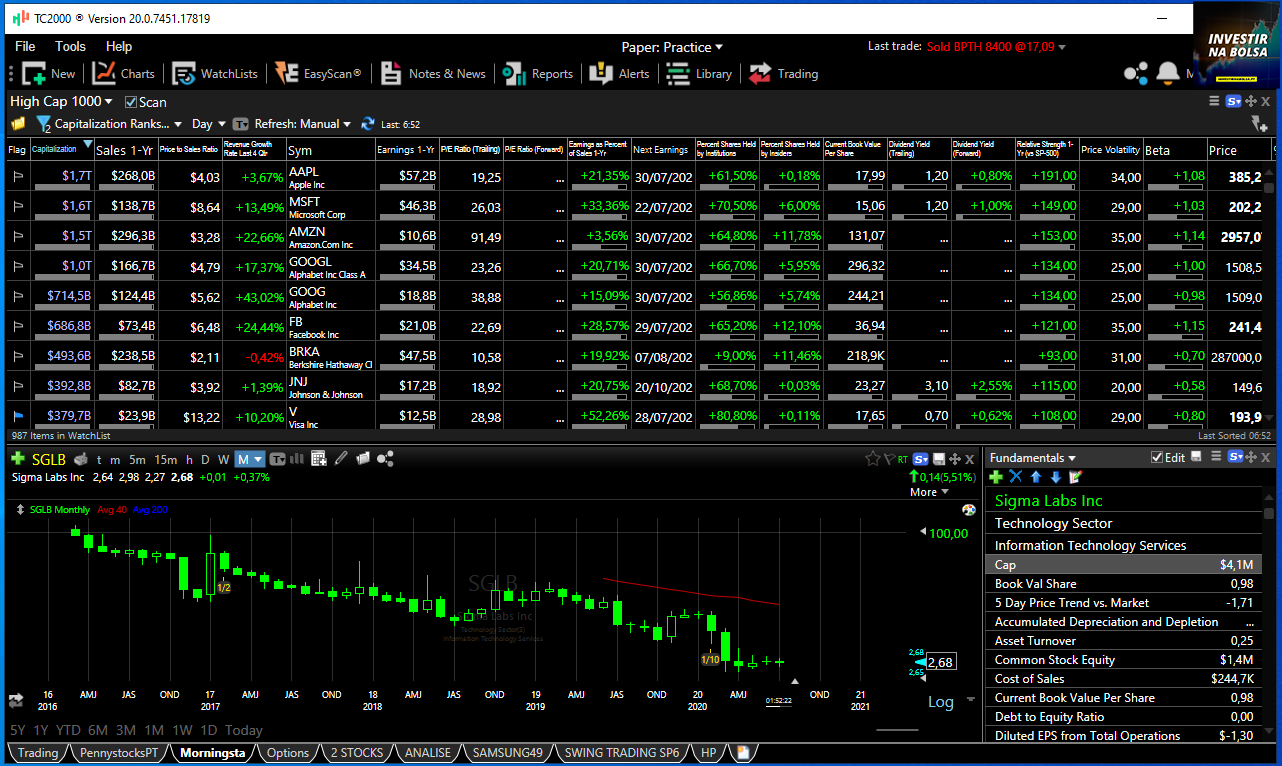Image resolution: width=1282 pixels, height=766 pixels.
Task: Open Notes & News
Action: [x=432, y=73]
